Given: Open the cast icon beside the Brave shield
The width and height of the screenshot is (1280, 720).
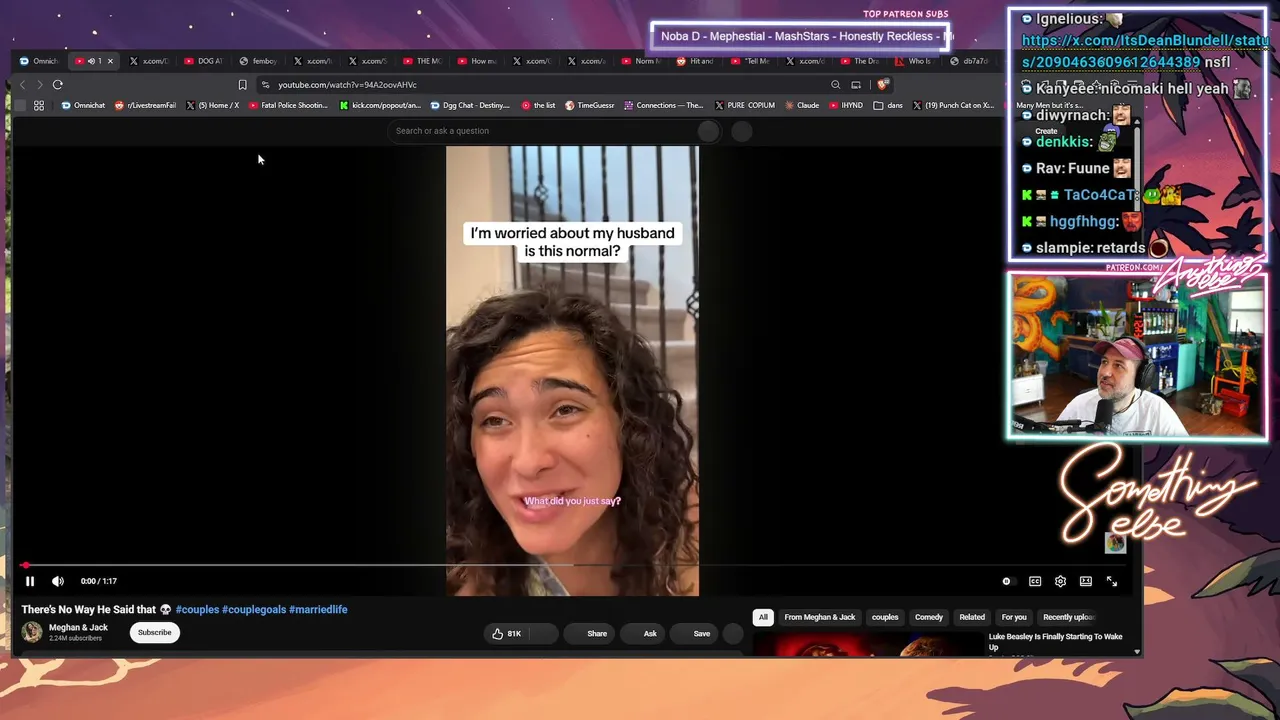Looking at the screenshot, I should pos(856,85).
